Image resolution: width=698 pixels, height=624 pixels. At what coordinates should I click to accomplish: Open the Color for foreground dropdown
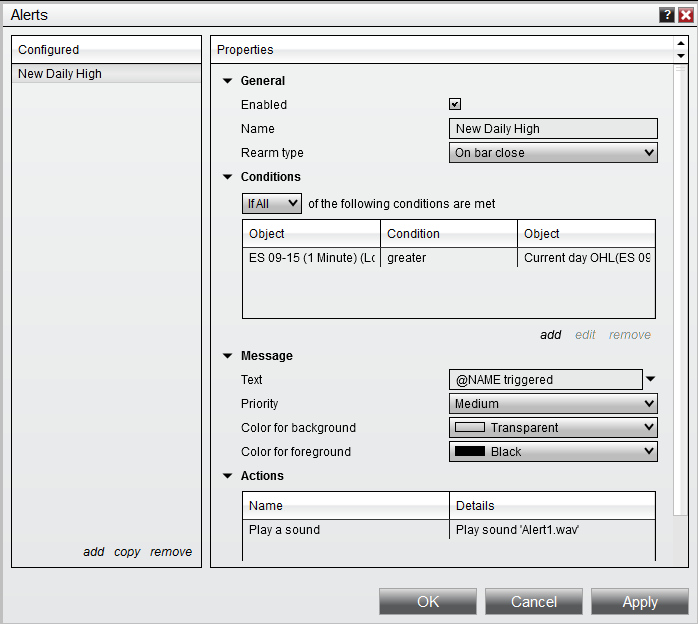[x=553, y=452]
